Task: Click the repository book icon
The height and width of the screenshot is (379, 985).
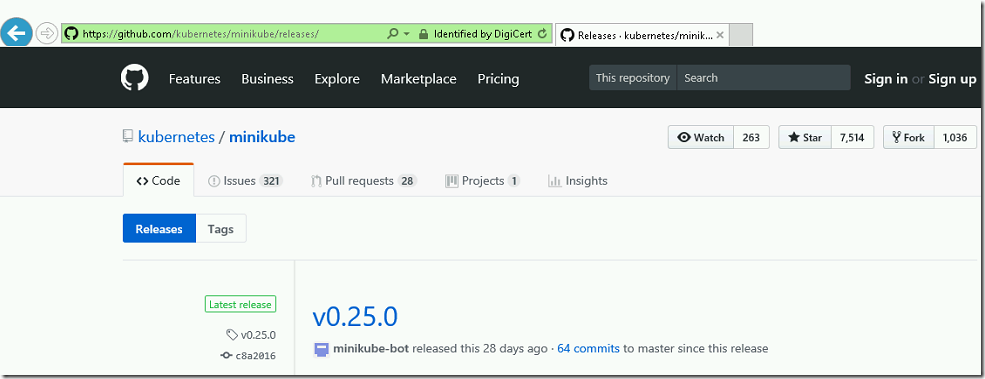Action: (x=128, y=136)
